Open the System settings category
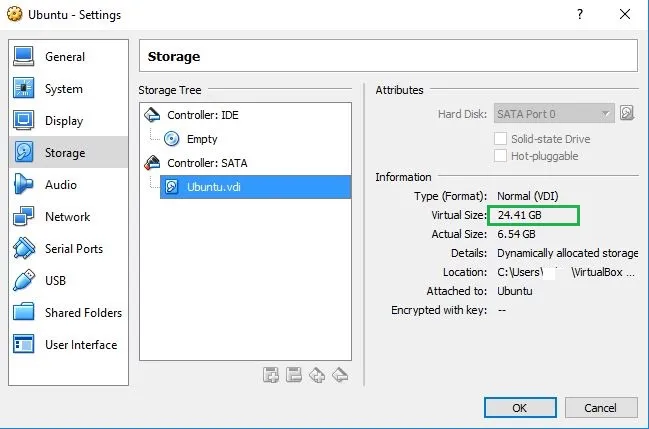 point(68,89)
